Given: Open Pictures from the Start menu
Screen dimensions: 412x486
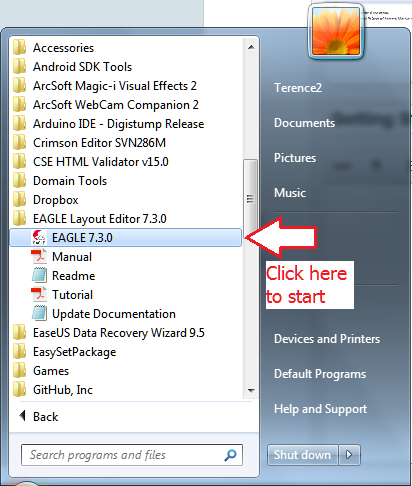Looking at the screenshot, I should click(295, 158).
